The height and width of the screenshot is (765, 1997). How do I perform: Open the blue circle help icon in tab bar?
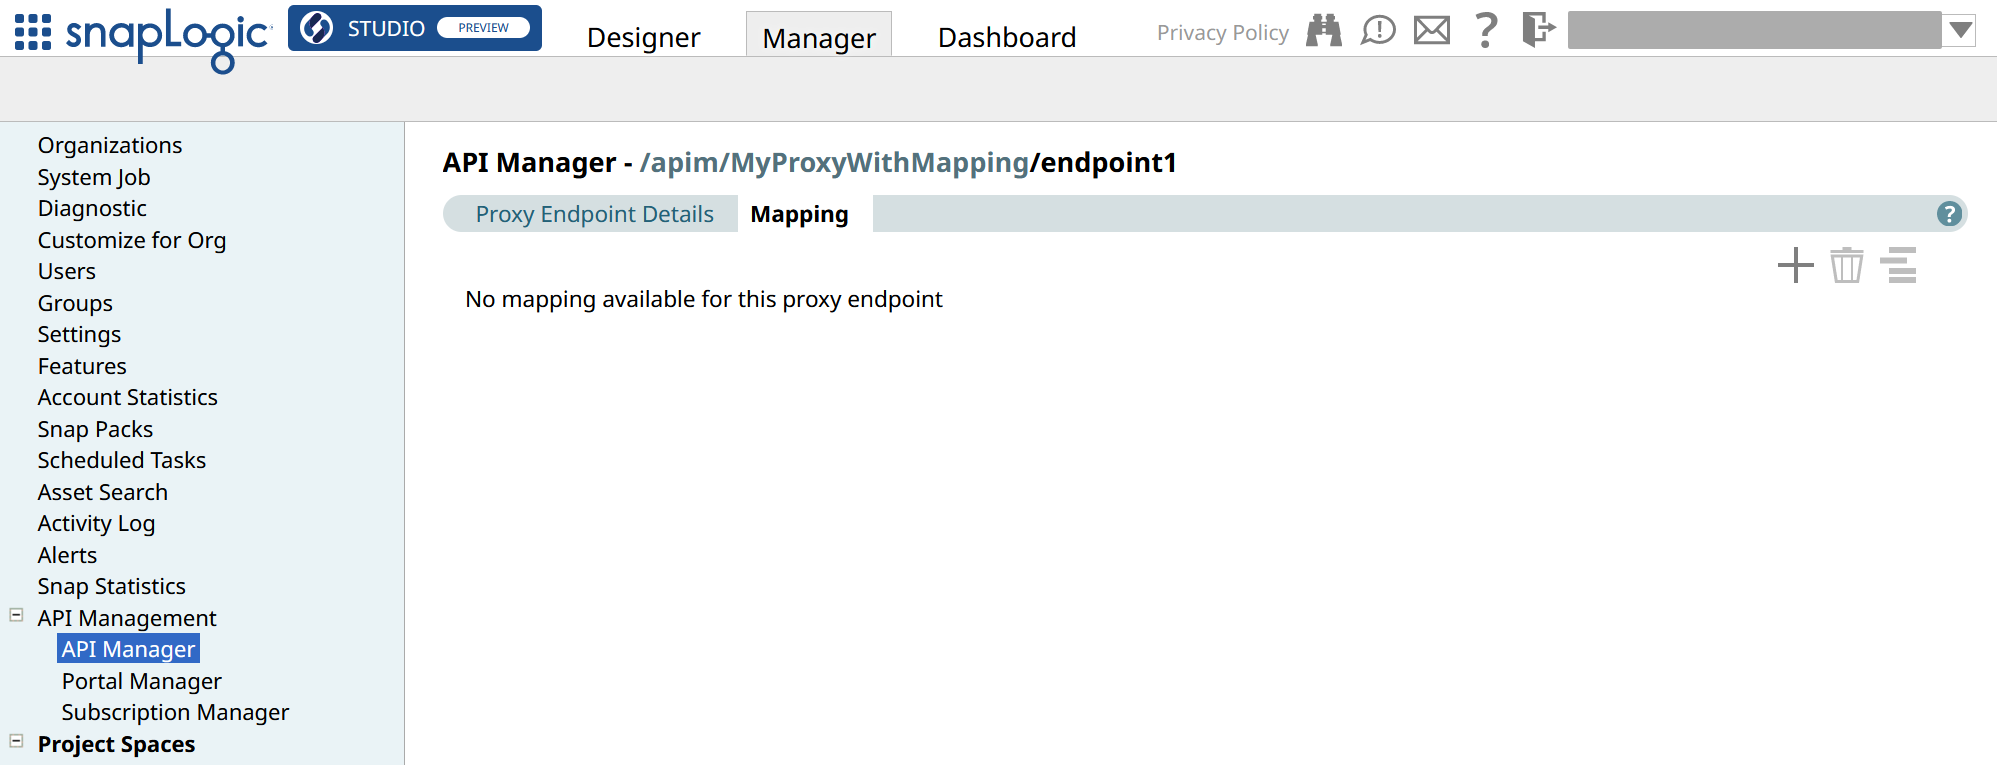[1949, 213]
